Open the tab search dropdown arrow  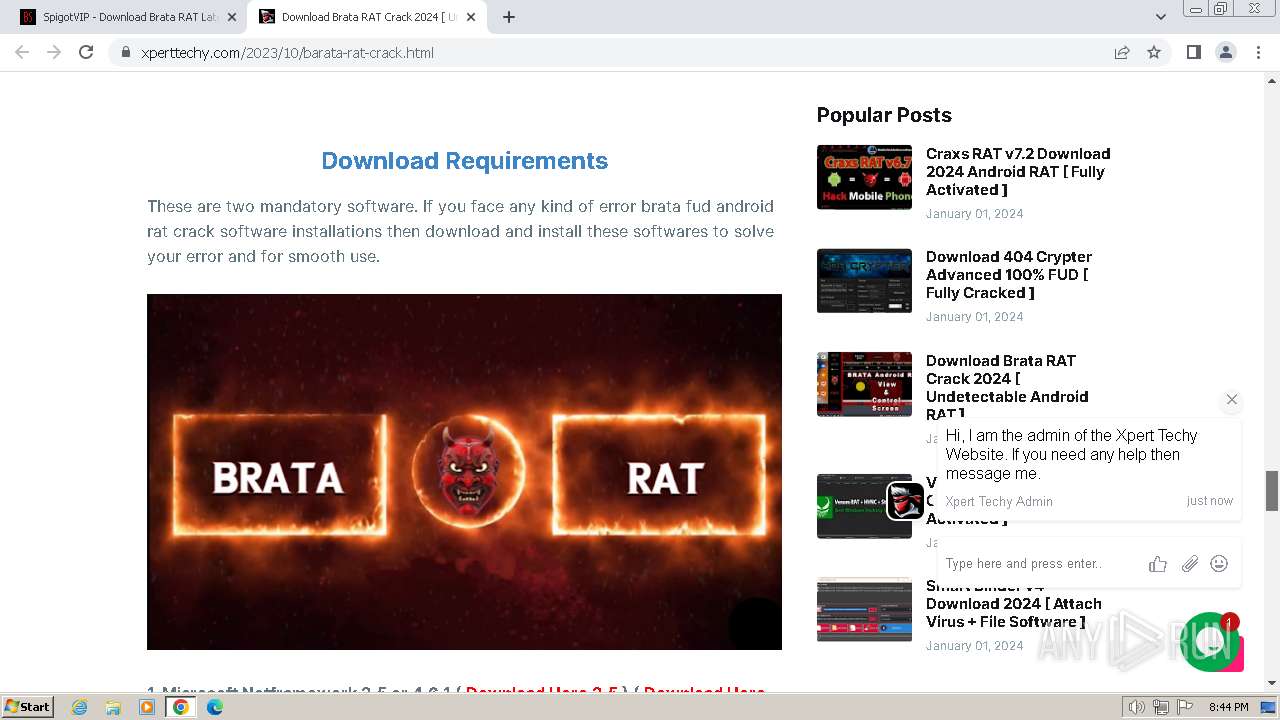click(x=1160, y=17)
